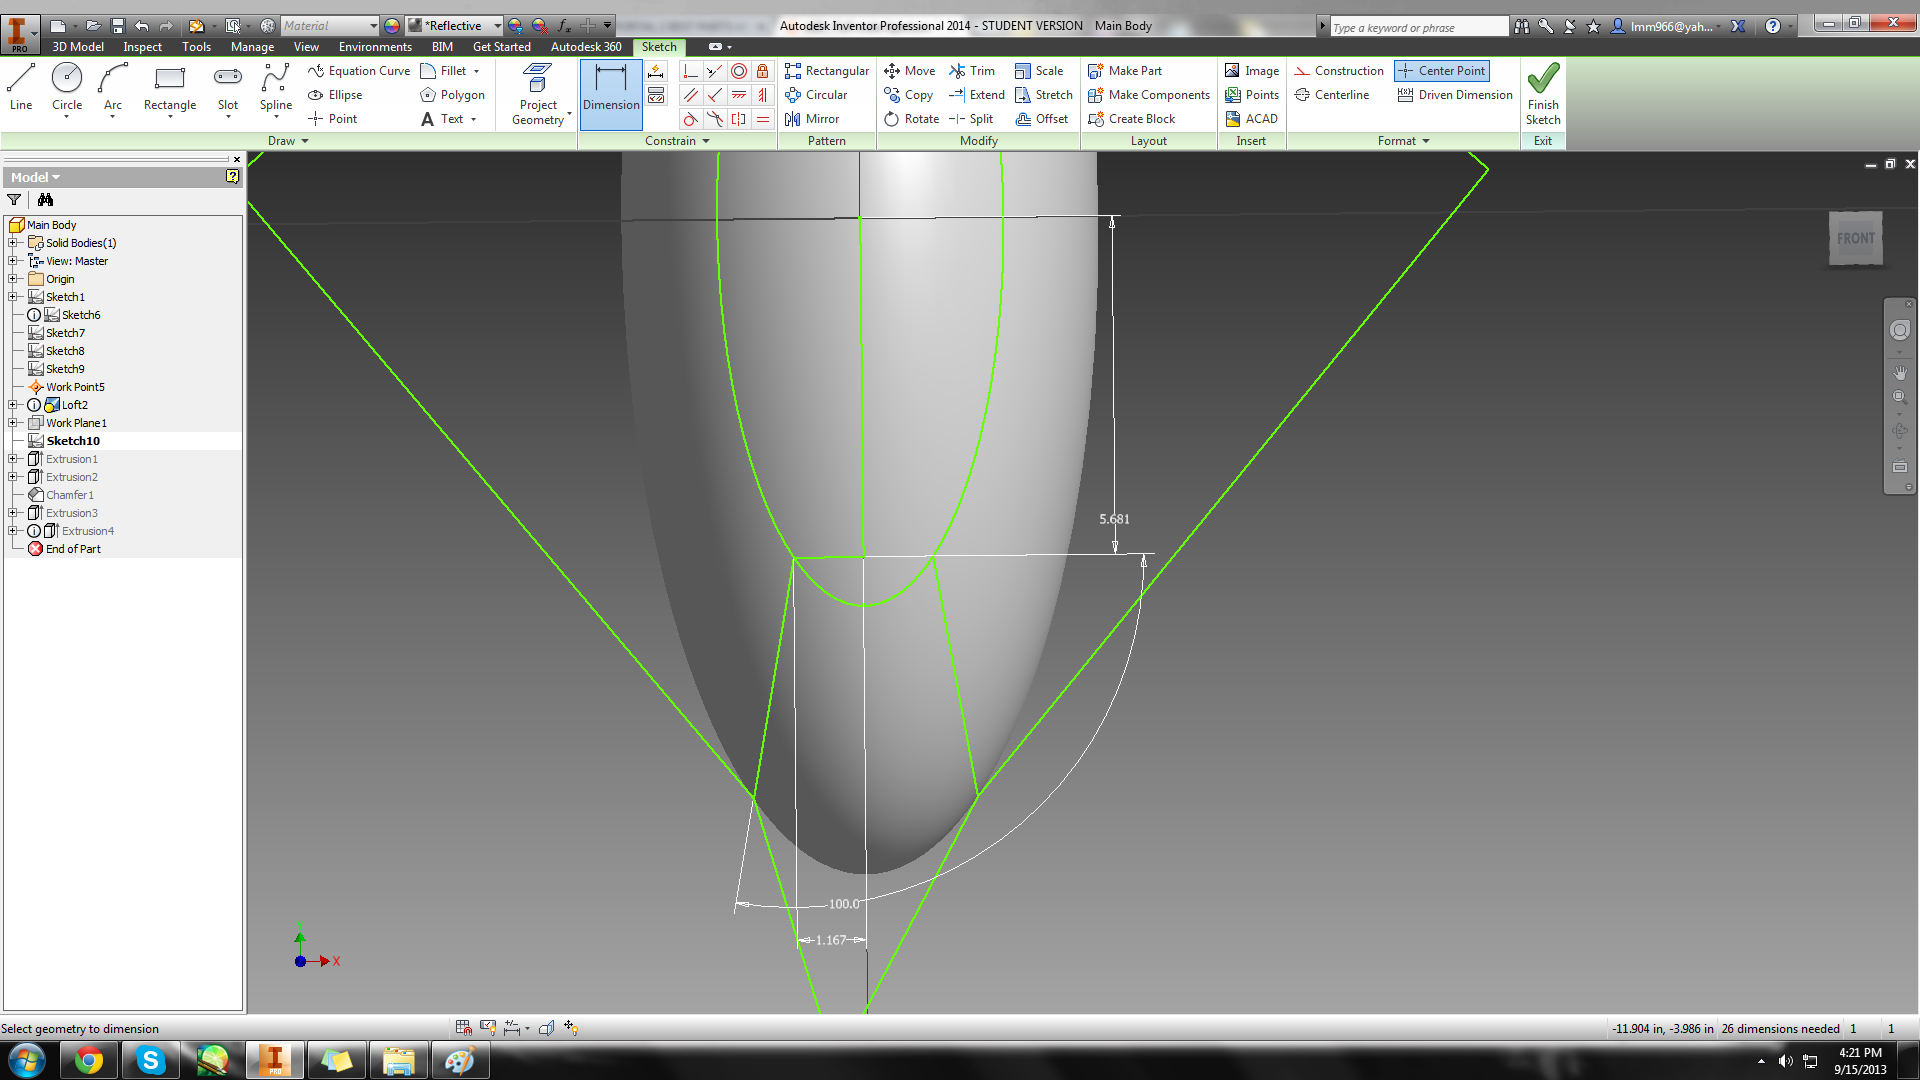Expand the Draw panel dropdown
Screen dimensions: 1920x1080
click(305, 141)
